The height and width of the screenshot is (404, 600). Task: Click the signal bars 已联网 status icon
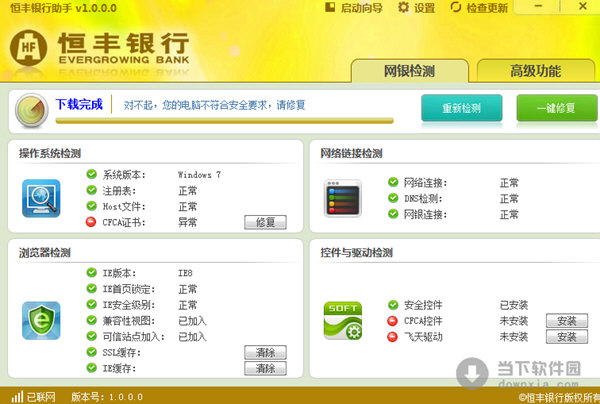[x=17, y=397]
